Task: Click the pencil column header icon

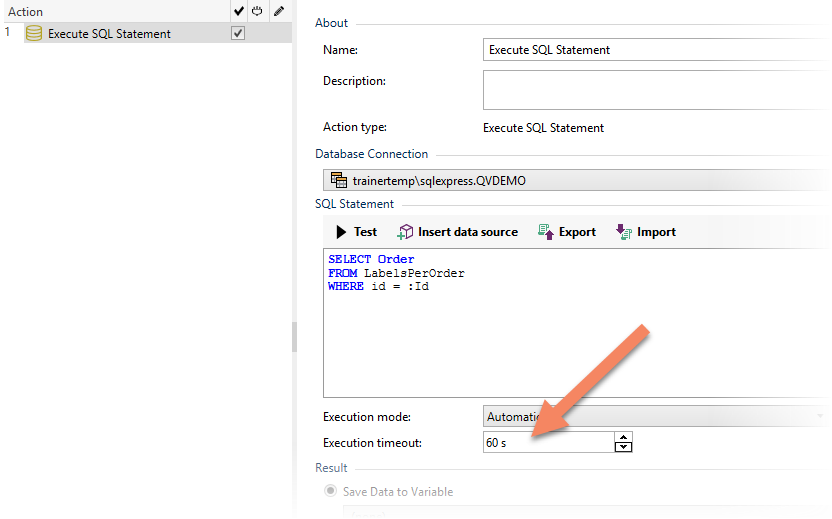Action: click(x=278, y=12)
